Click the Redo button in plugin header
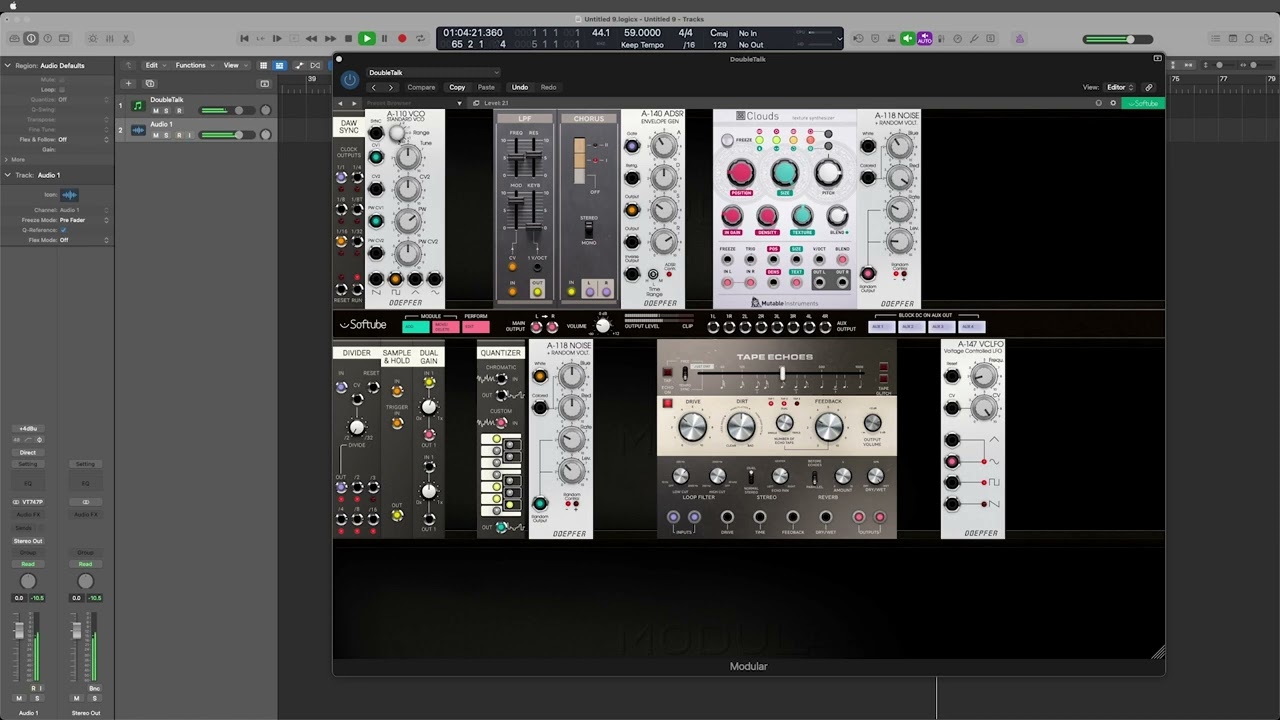This screenshot has width=1280, height=720. 549,87
